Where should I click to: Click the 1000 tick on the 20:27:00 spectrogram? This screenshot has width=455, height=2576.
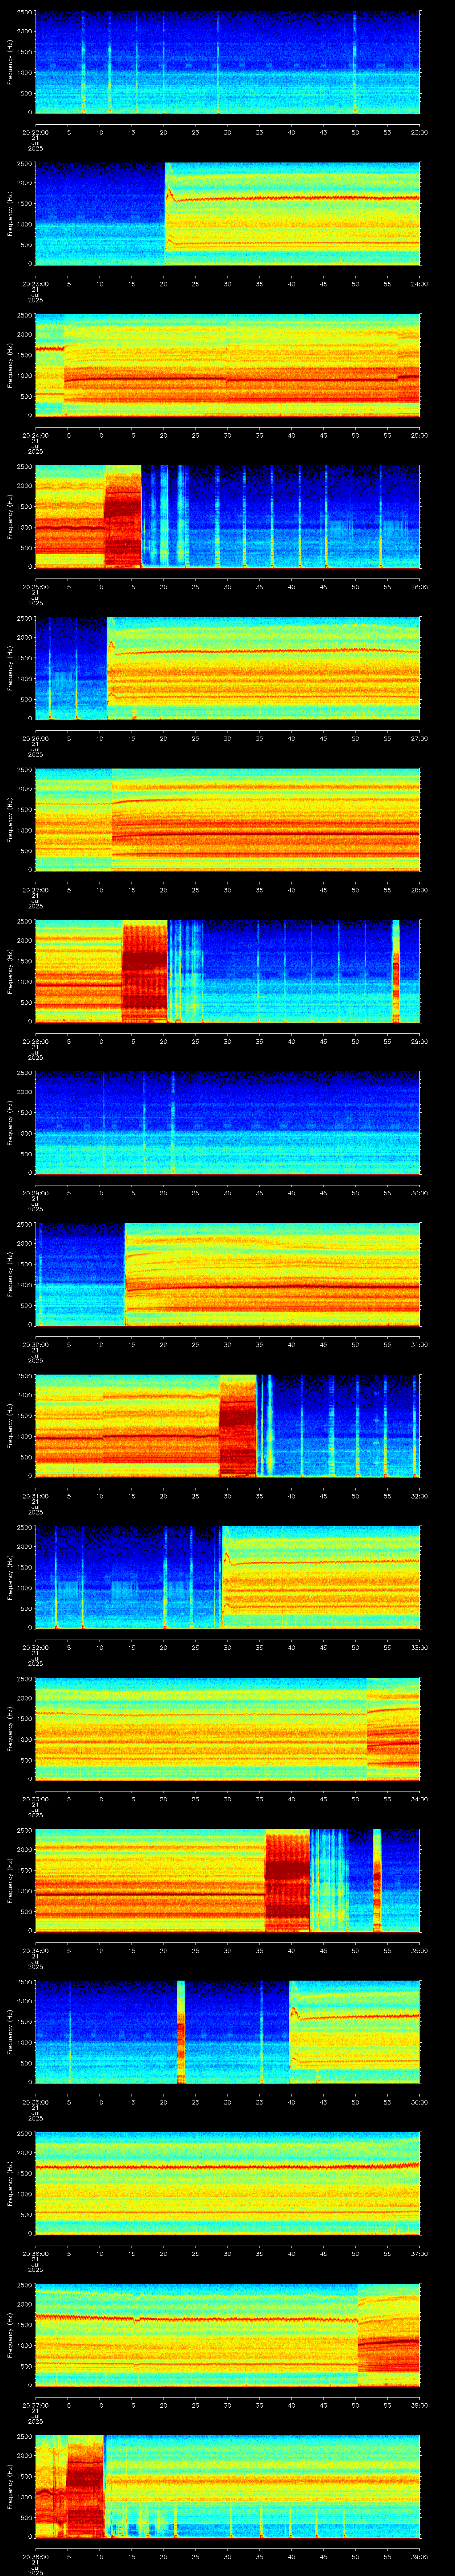24,830
